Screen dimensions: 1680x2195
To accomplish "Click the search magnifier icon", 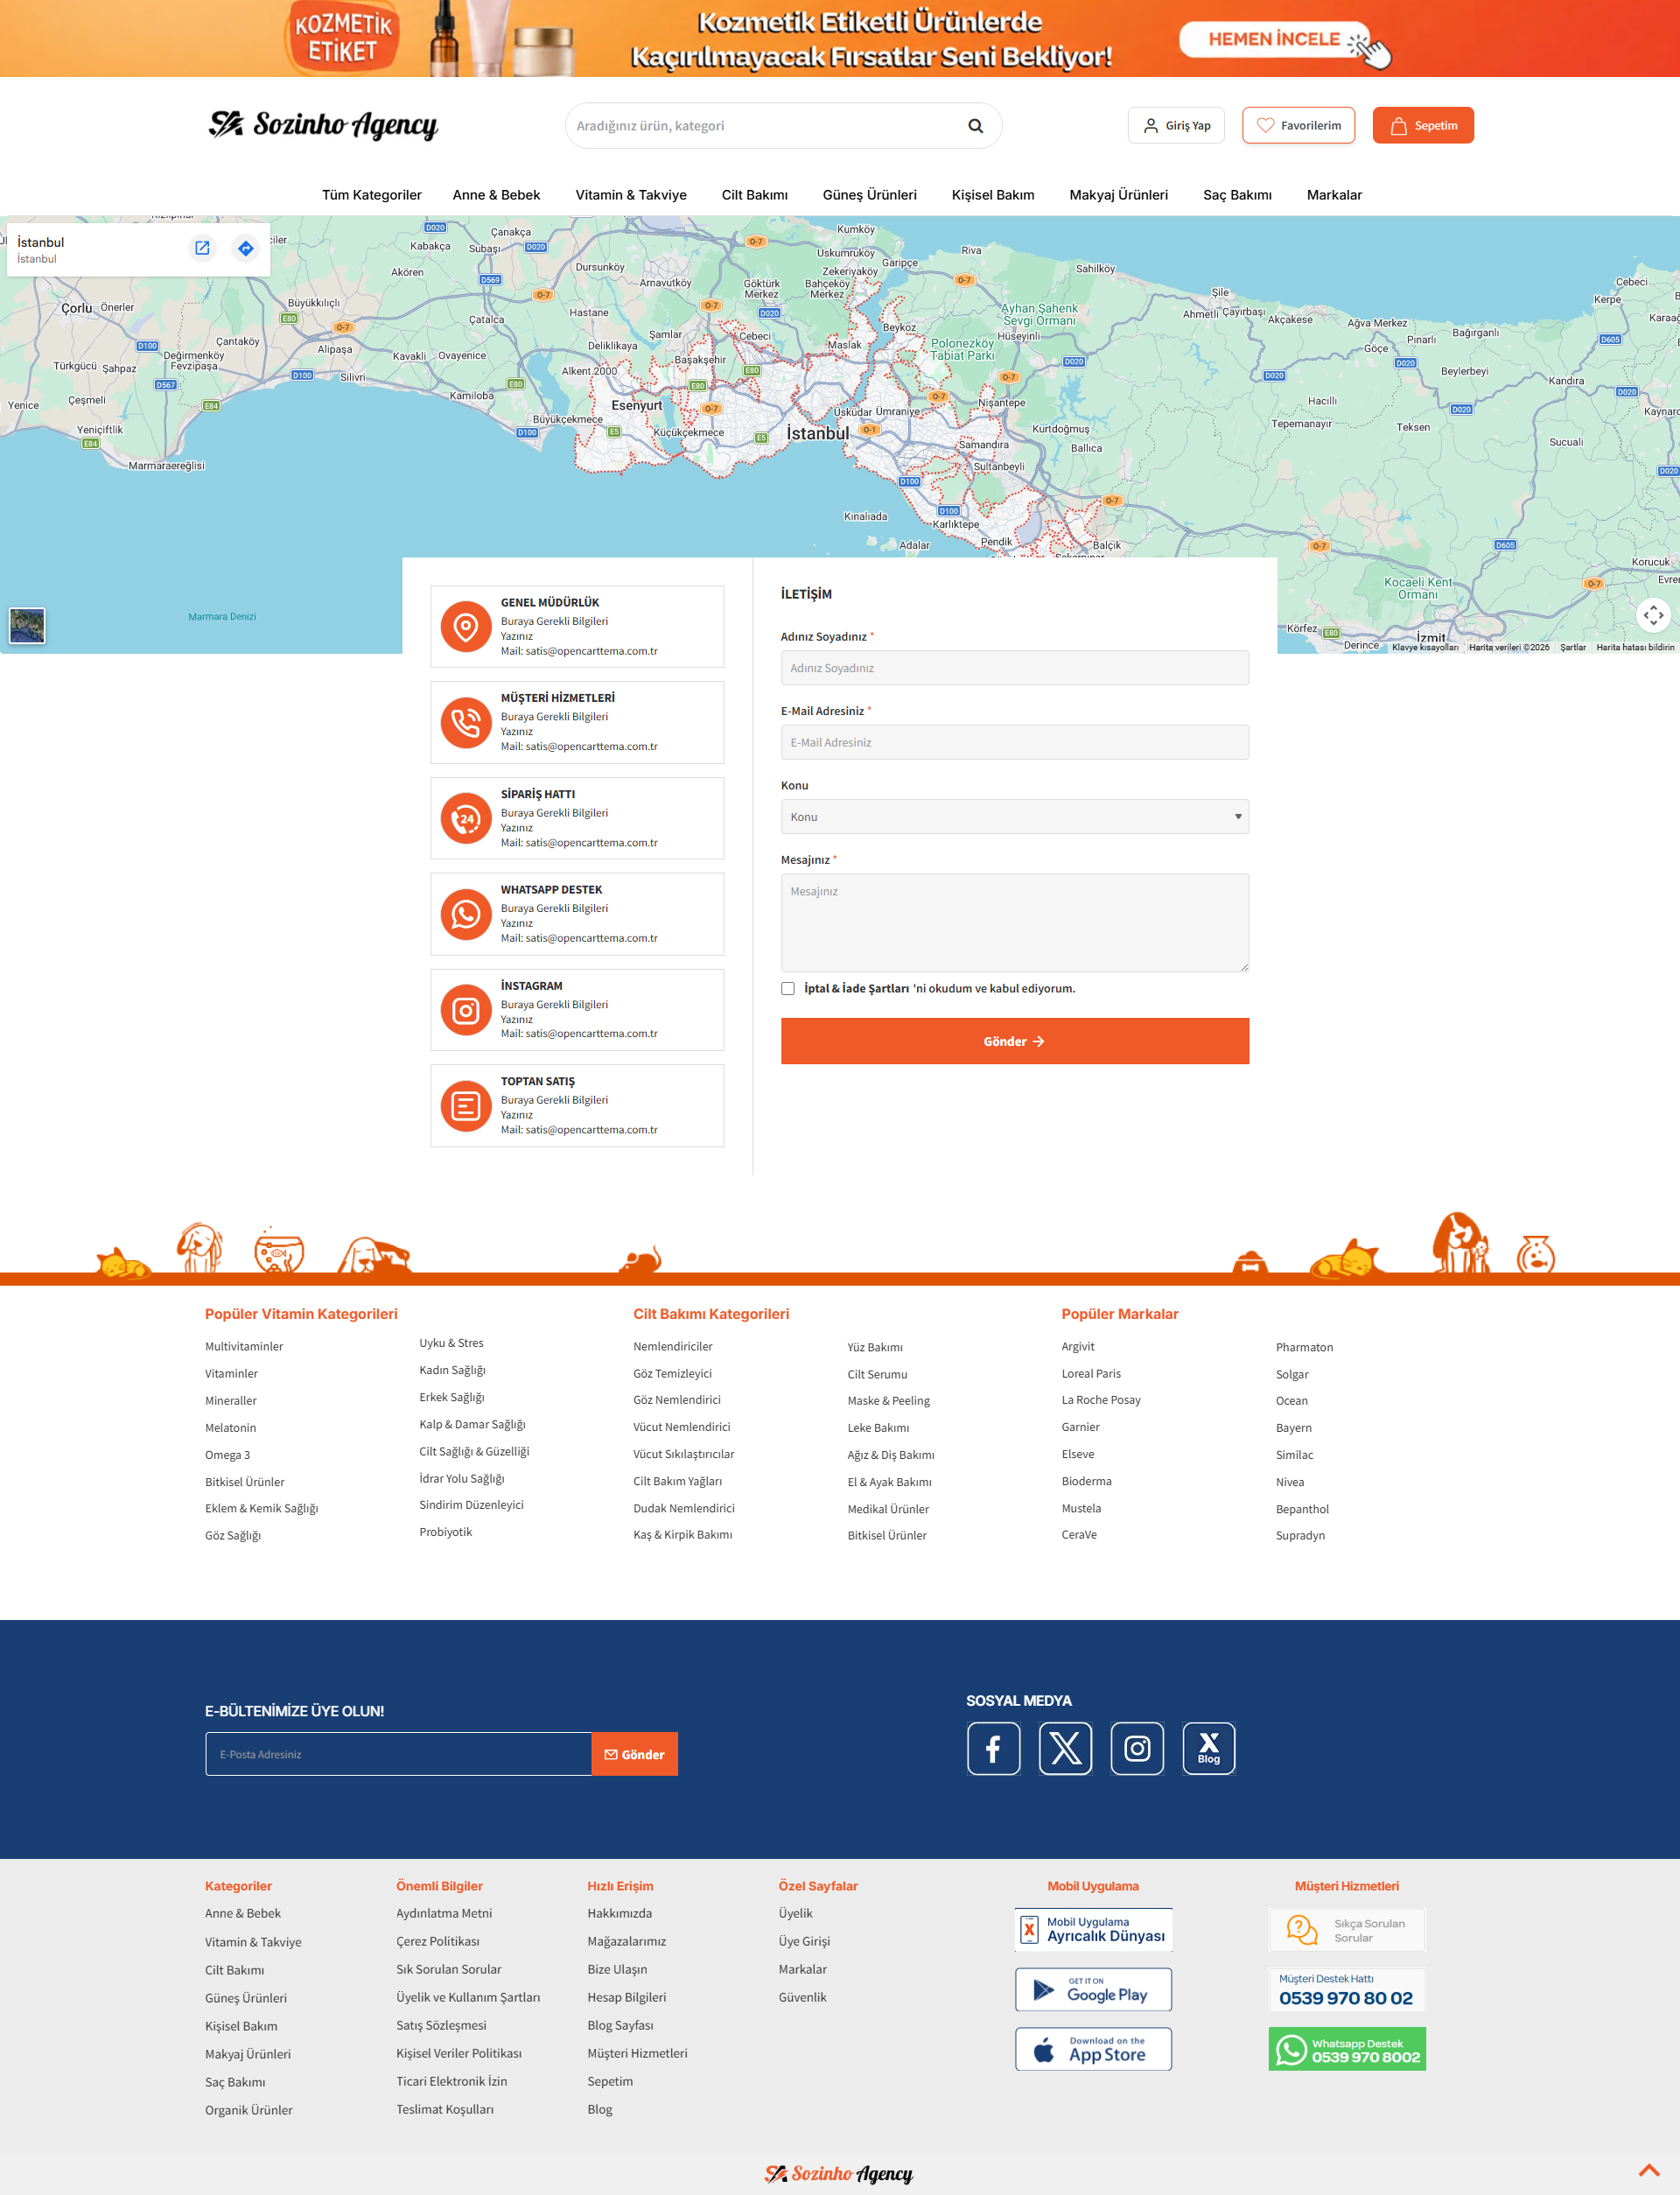I will pyautogui.click(x=975, y=126).
